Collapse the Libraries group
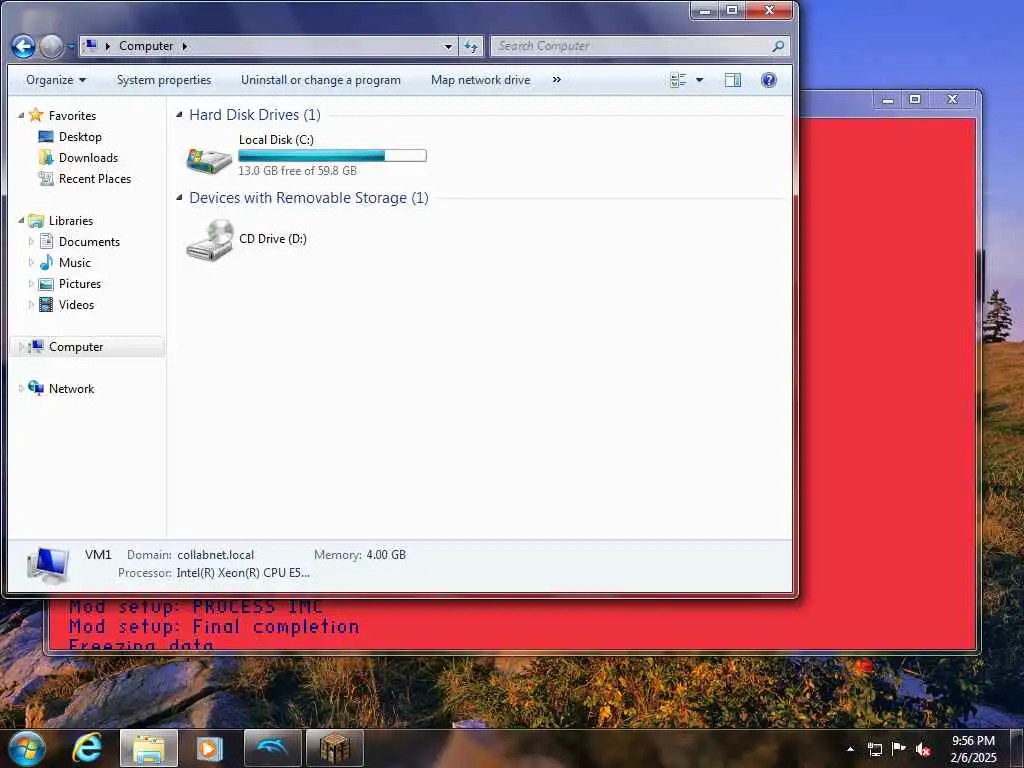Image resolution: width=1024 pixels, height=768 pixels. pos(21,221)
